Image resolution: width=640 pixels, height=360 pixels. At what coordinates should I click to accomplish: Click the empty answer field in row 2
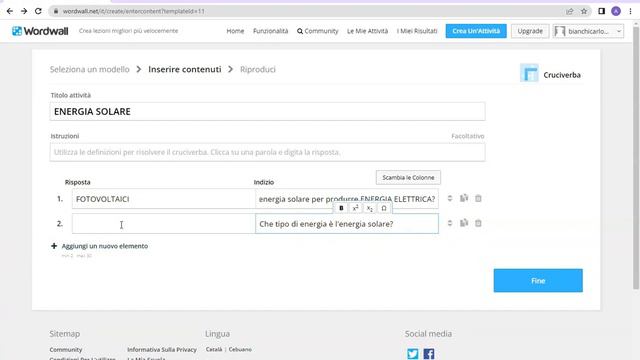(x=164, y=224)
